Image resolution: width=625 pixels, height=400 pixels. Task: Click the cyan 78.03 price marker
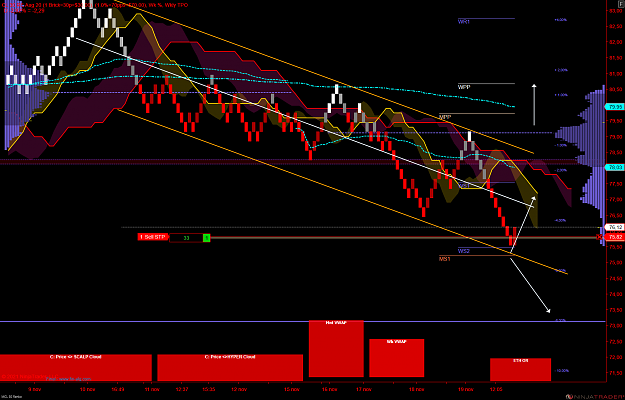[614, 167]
